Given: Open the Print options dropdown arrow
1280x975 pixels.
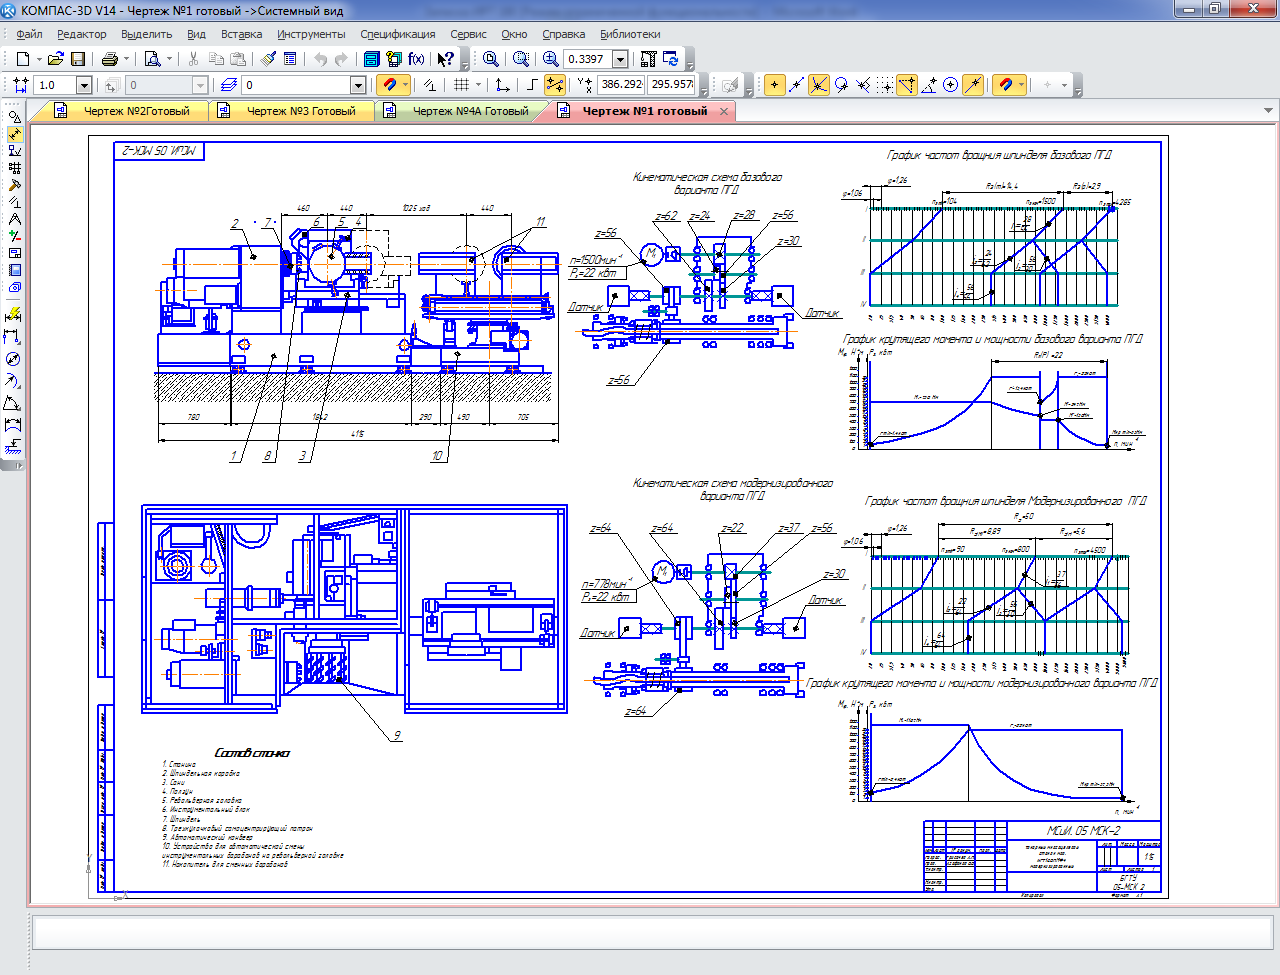Looking at the screenshot, I should coord(127,59).
